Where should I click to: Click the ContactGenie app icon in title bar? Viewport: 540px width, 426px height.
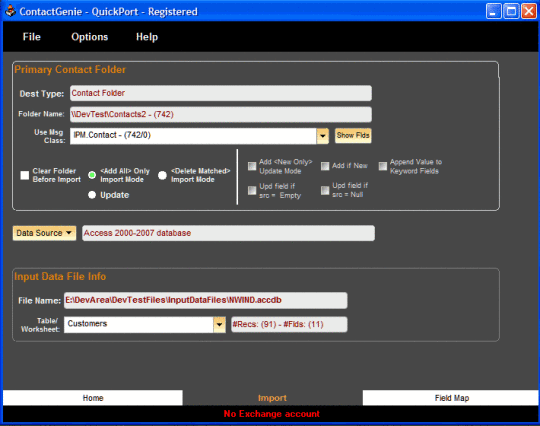pos(10,11)
